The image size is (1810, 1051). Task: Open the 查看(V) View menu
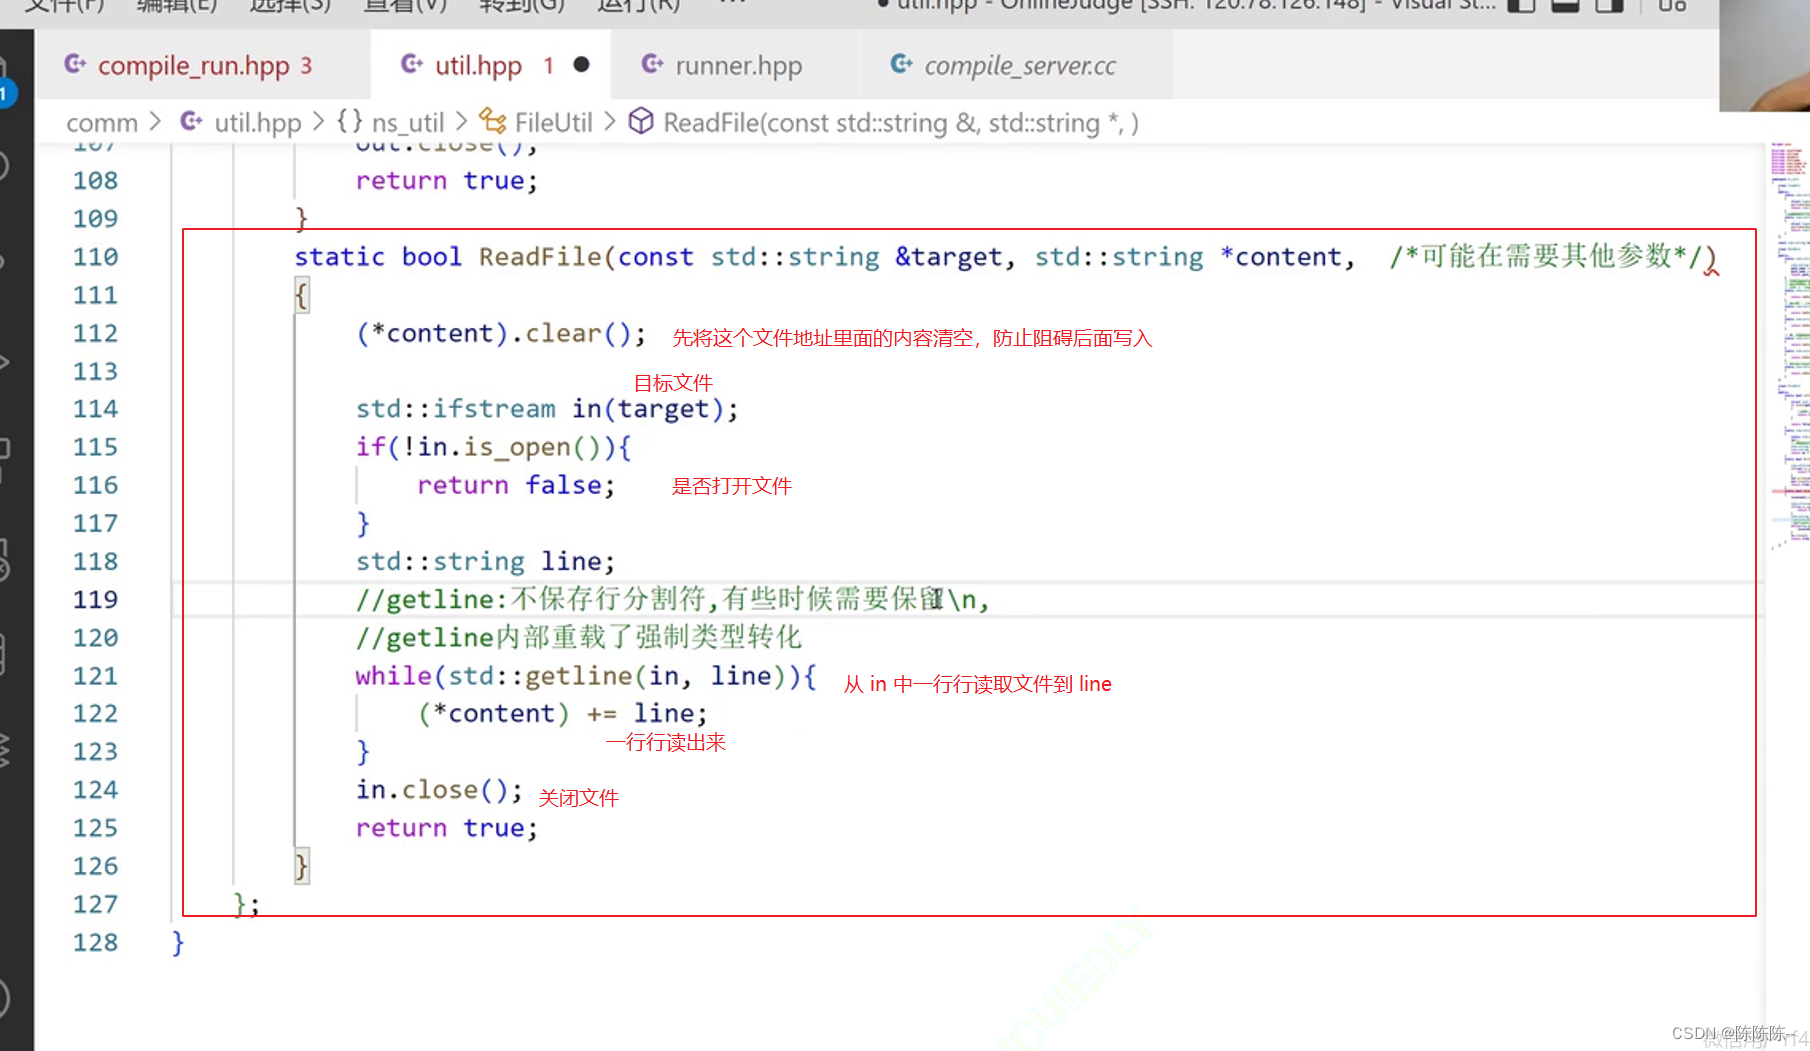[405, 5]
